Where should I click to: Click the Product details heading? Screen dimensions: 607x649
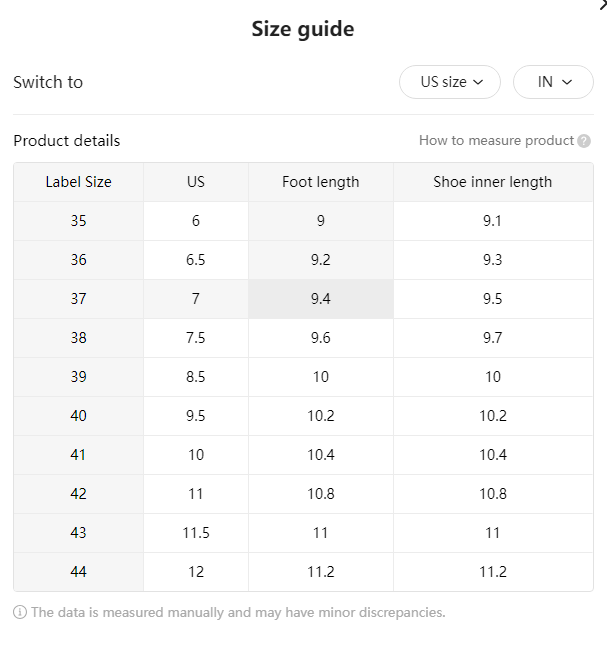pos(67,141)
